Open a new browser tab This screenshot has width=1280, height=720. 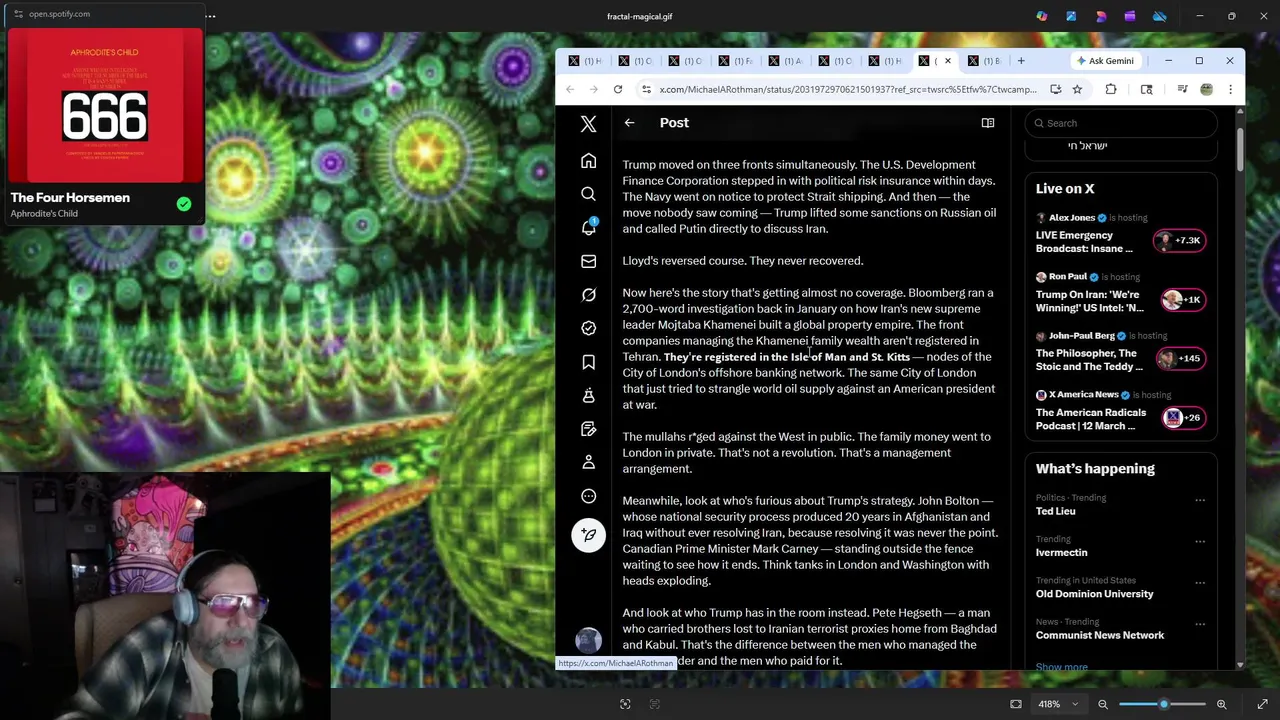point(1021,61)
